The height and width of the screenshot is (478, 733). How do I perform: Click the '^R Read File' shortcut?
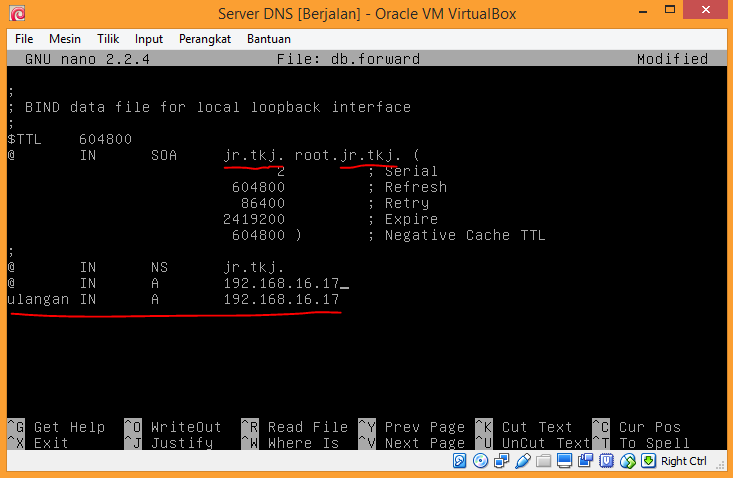click(295, 427)
